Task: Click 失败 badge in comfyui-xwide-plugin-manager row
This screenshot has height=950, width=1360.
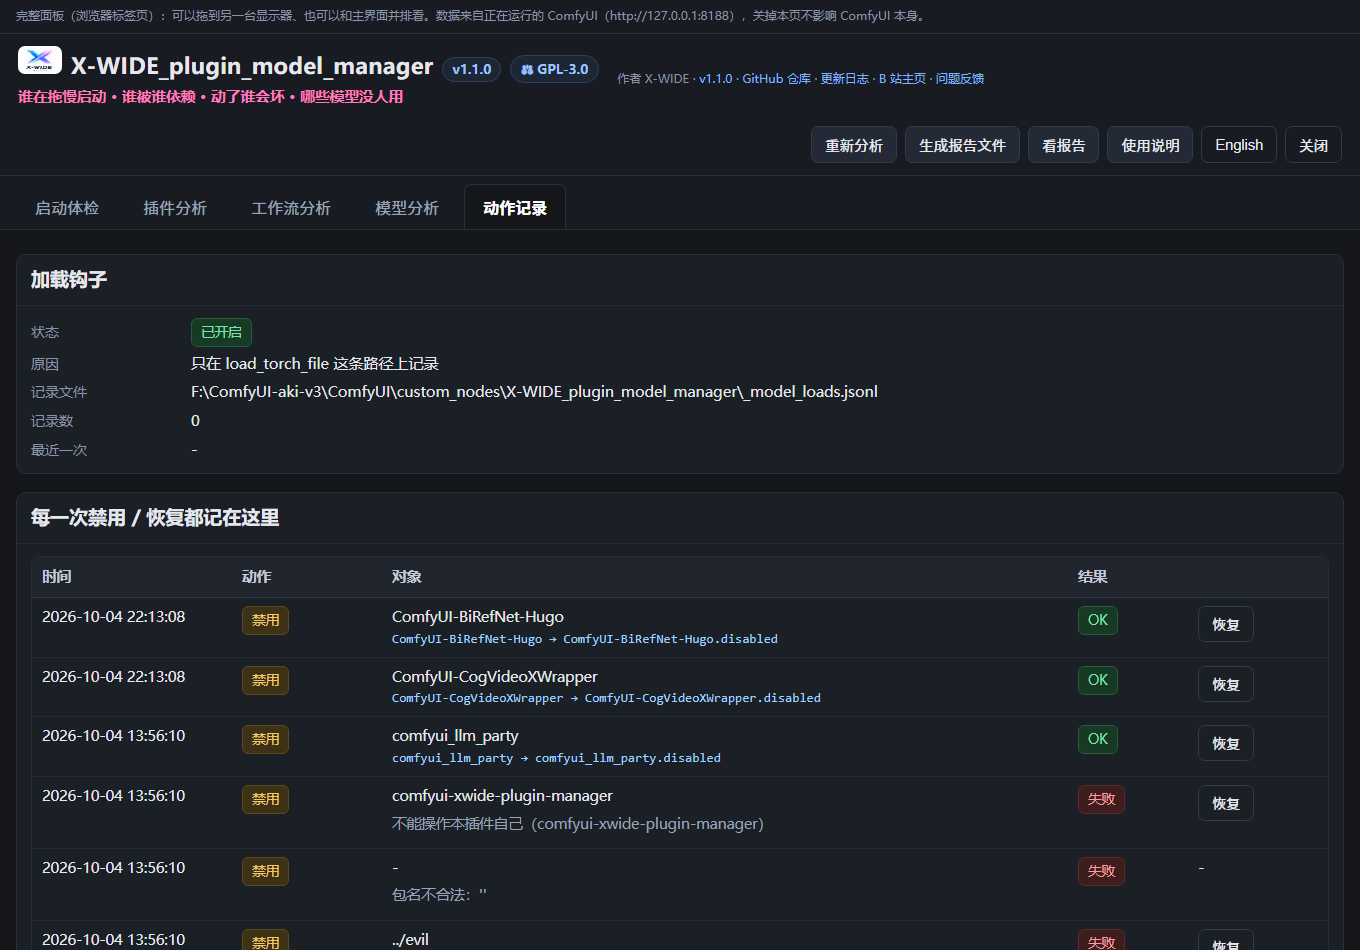Action: pos(1101,799)
